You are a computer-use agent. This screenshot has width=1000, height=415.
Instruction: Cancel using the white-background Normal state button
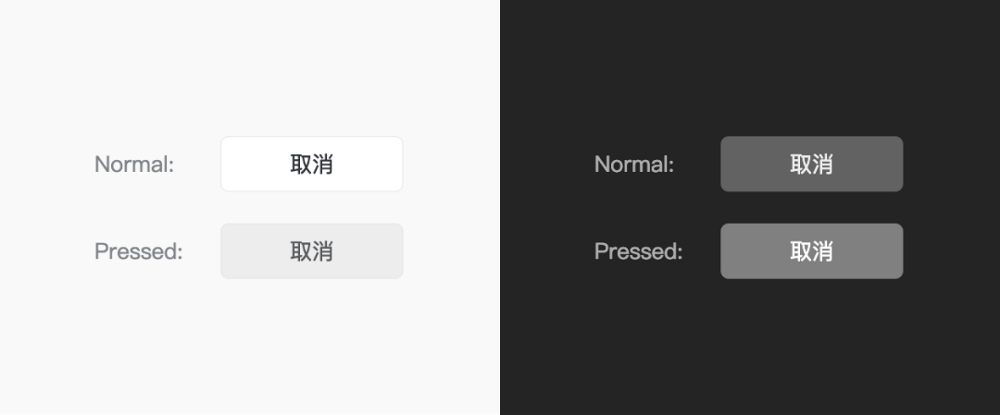(x=311, y=164)
